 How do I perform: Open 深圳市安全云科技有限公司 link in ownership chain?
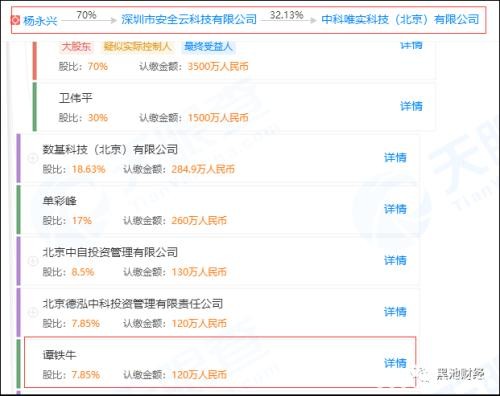[189, 19]
